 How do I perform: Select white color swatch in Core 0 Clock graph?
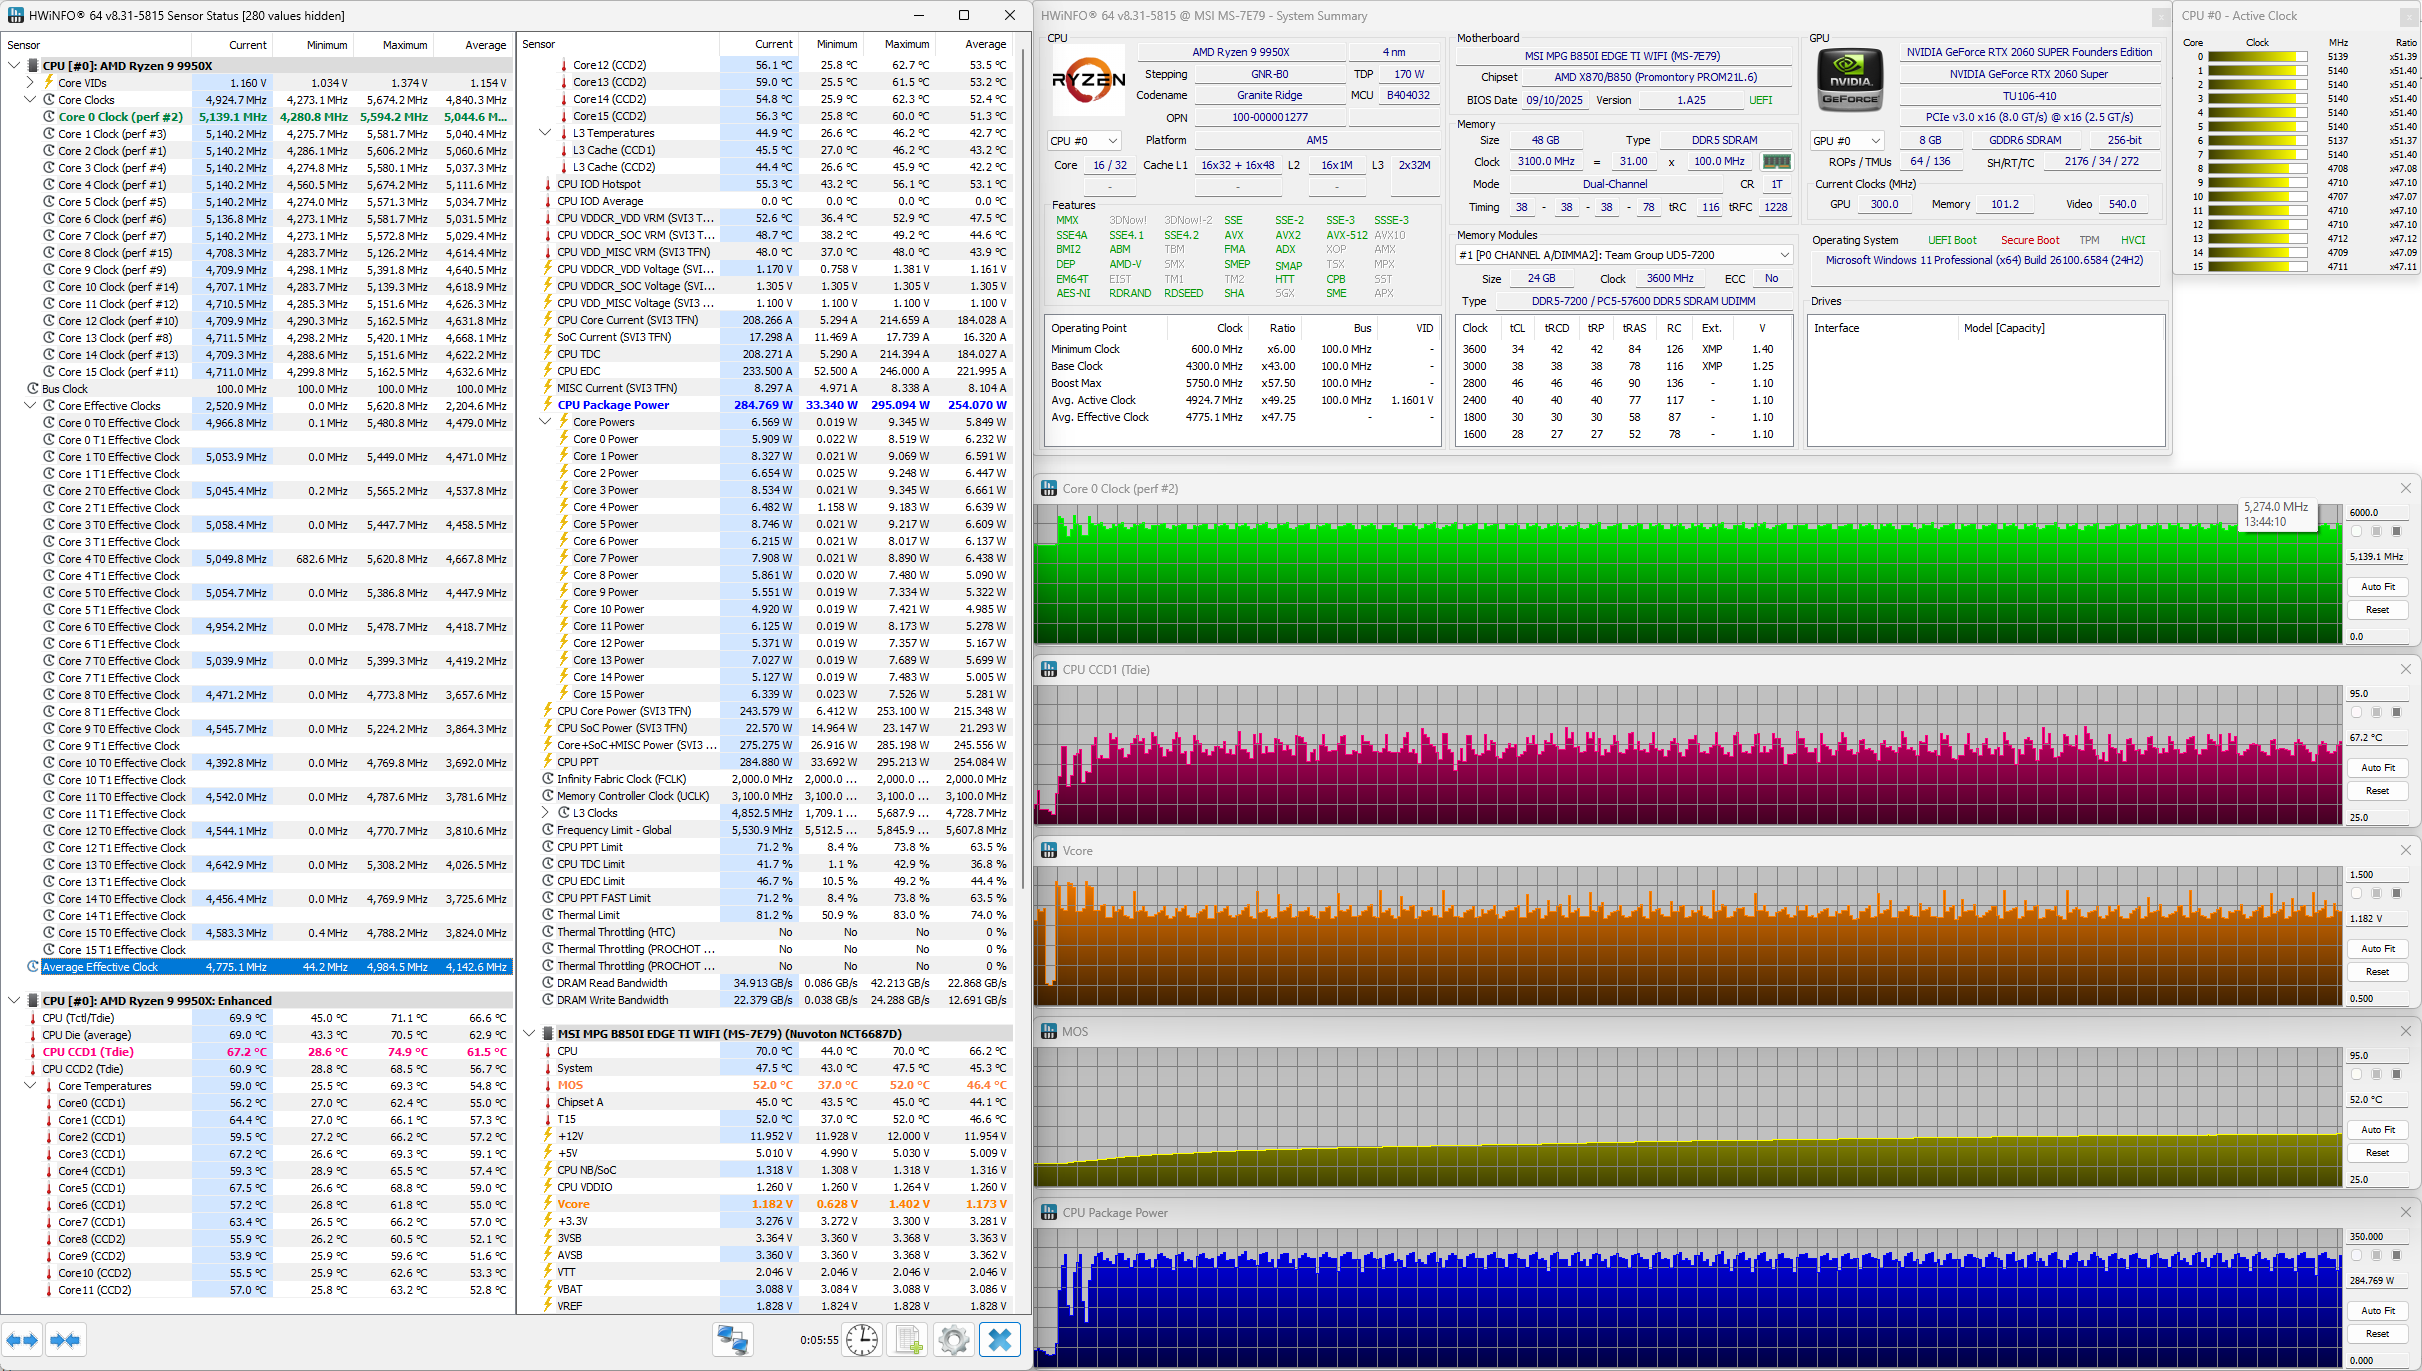coord(2357,531)
